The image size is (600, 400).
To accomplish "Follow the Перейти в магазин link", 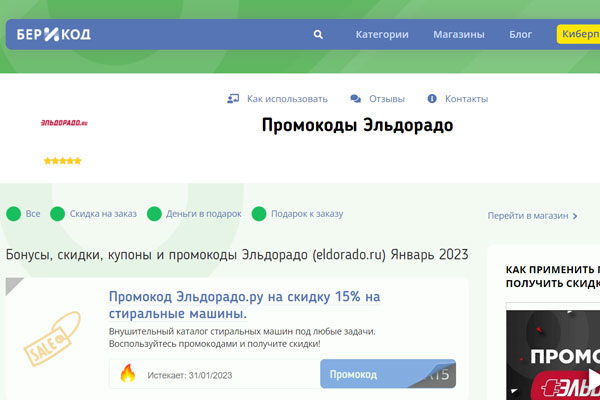I will 528,216.
